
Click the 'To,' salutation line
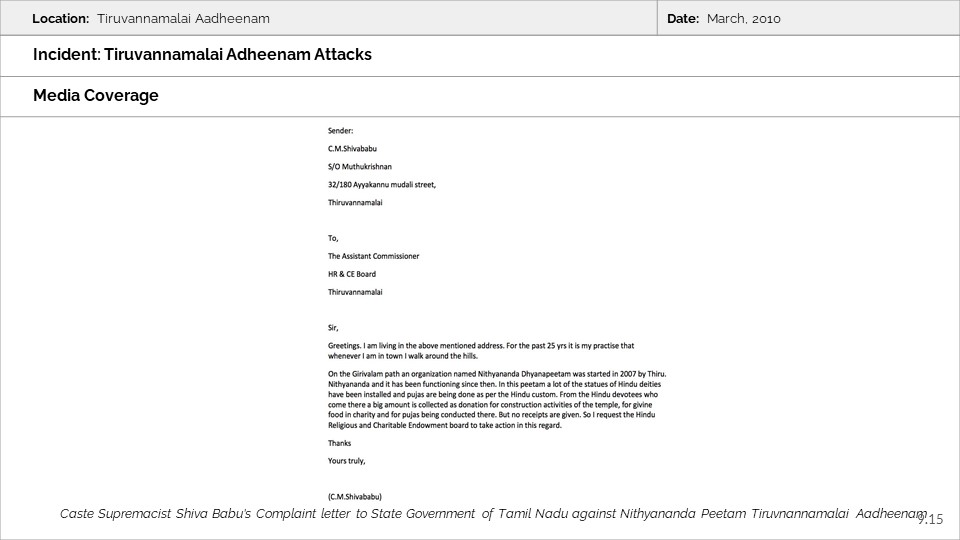pos(333,238)
